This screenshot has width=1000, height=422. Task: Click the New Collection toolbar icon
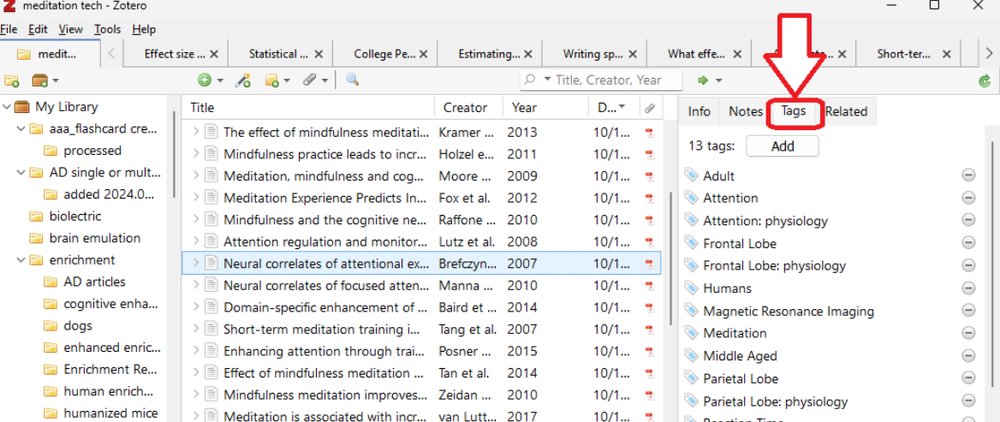pos(11,80)
